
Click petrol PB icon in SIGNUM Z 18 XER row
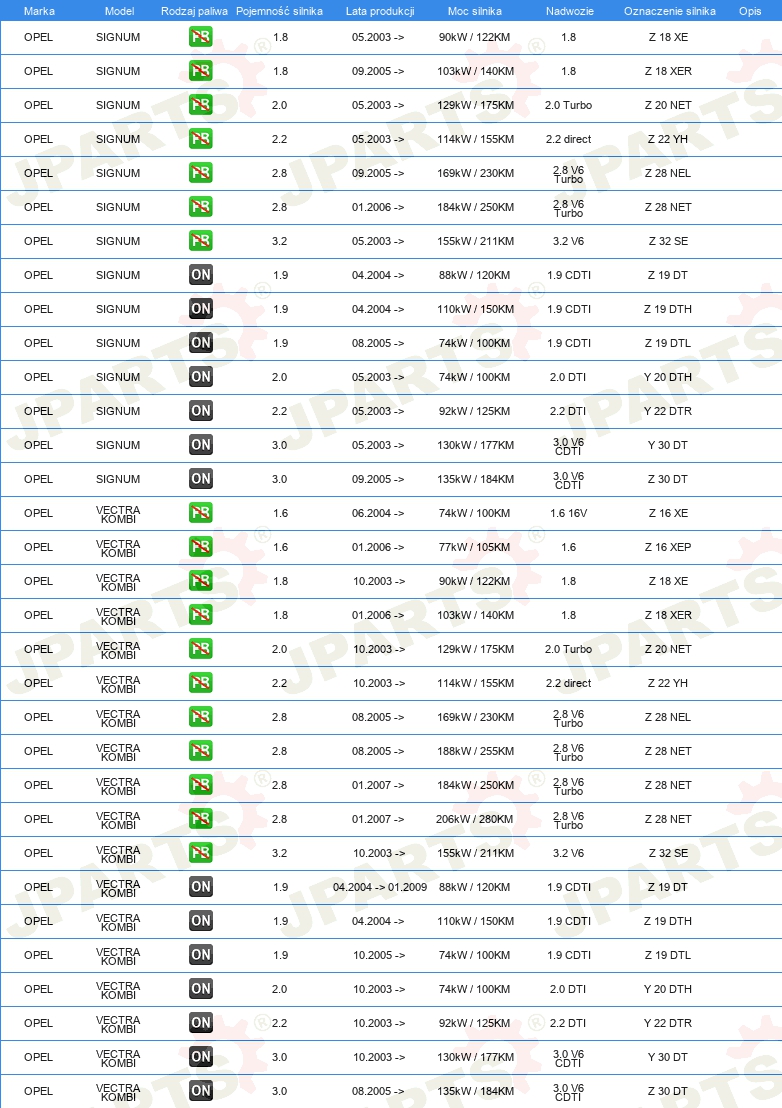click(x=201, y=71)
